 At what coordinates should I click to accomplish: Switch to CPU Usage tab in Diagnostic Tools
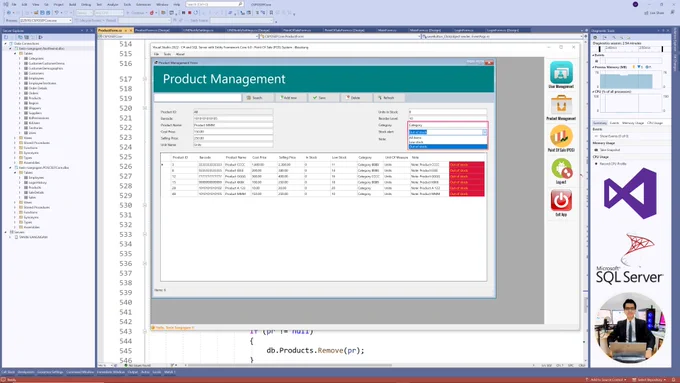tap(655, 123)
